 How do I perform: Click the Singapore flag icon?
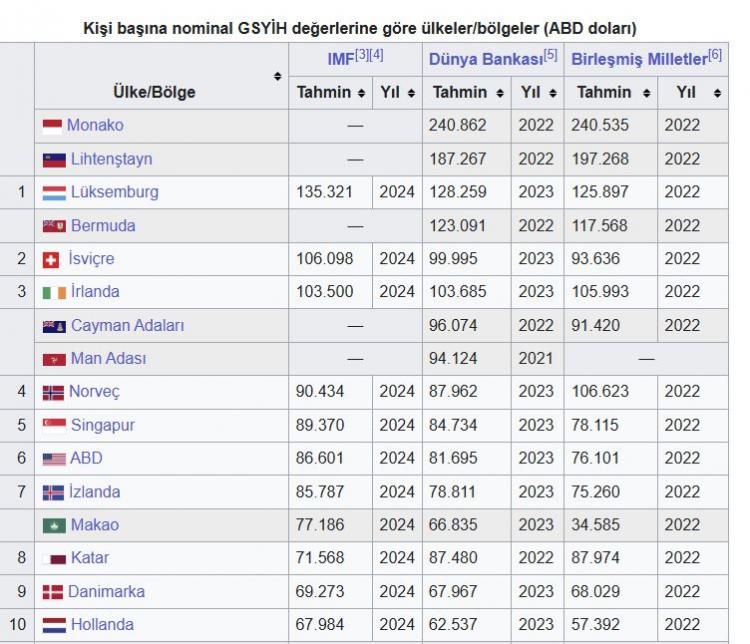pos(54,425)
